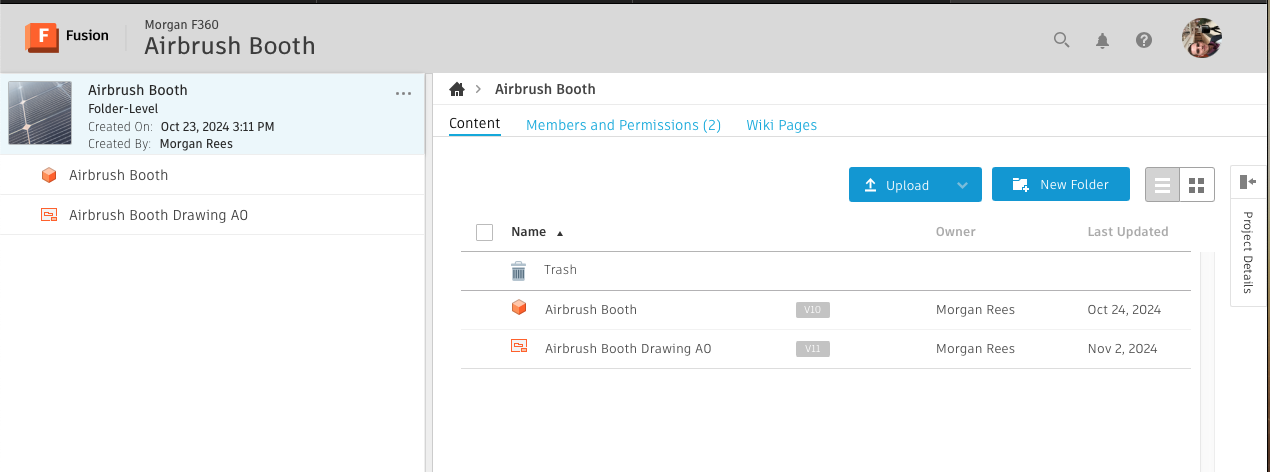Sort by the Name column header
Screen dimensions: 1270x472
[528, 232]
